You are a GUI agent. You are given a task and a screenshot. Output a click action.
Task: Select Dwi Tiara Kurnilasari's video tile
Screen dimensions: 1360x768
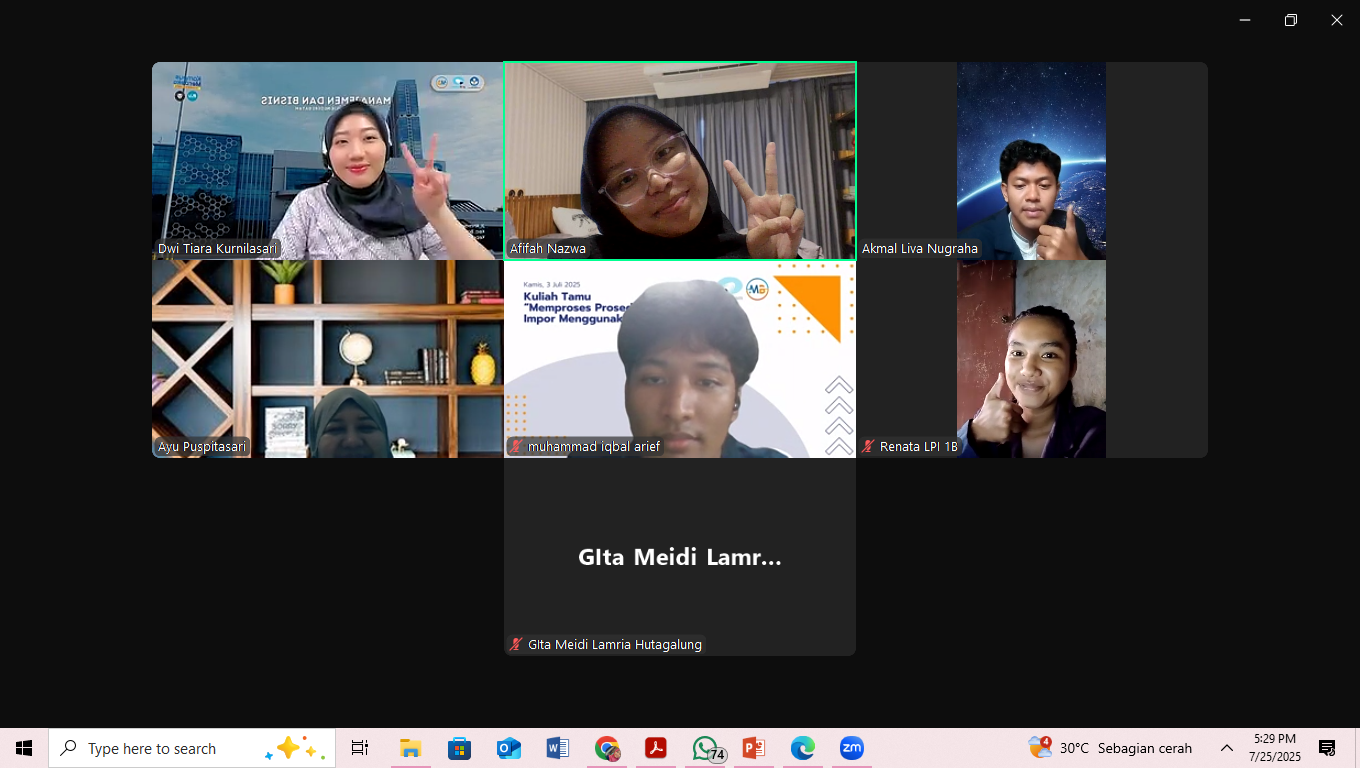pyautogui.click(x=328, y=161)
